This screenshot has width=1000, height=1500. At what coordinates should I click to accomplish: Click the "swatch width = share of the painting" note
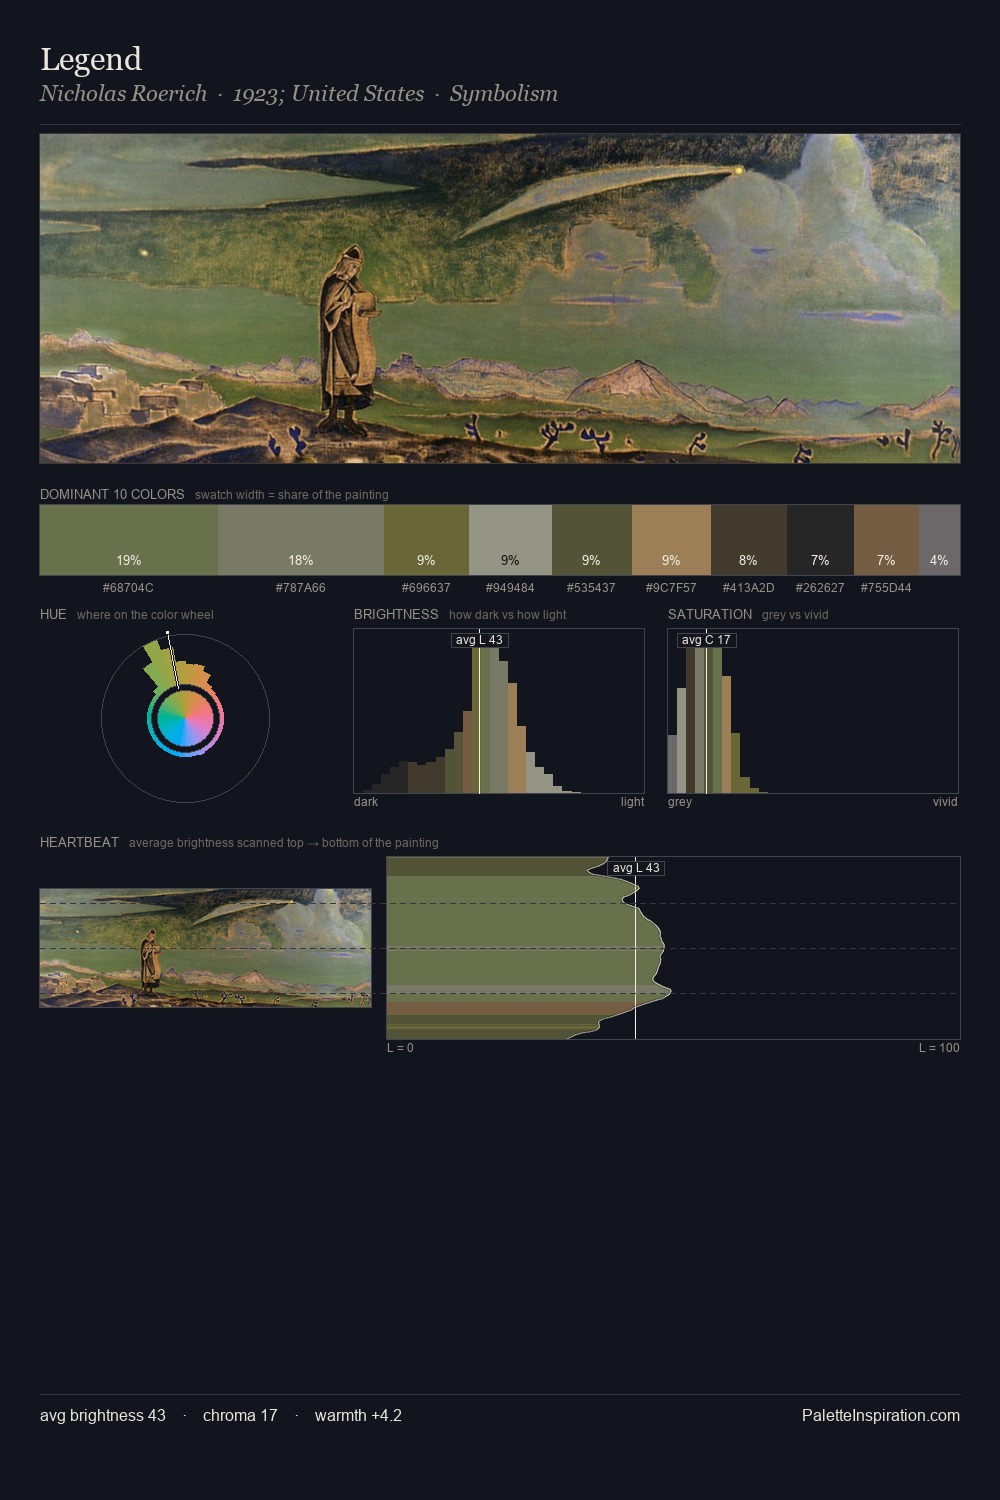291,495
